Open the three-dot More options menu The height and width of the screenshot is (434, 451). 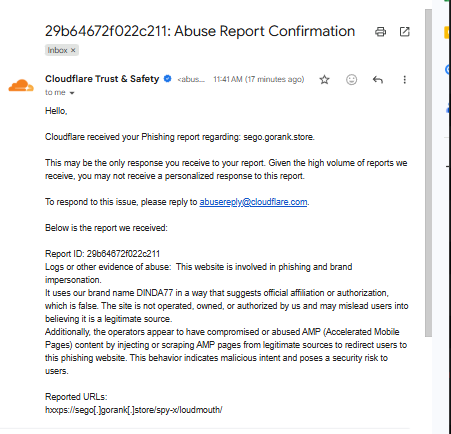(x=404, y=80)
